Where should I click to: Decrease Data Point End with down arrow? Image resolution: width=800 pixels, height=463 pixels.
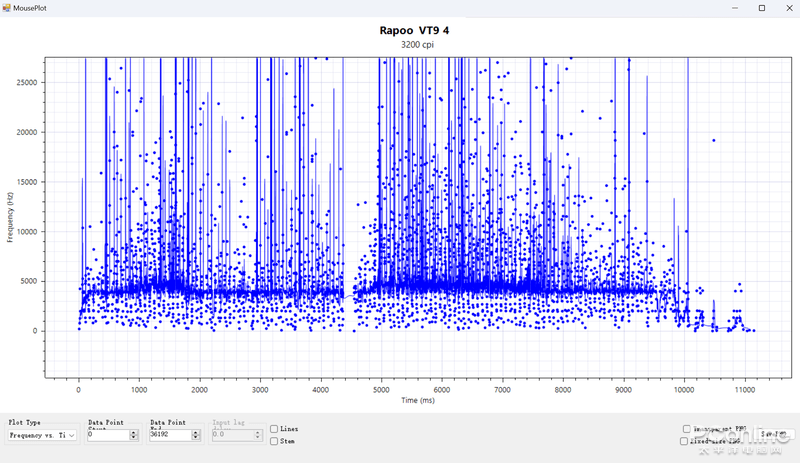(196, 438)
